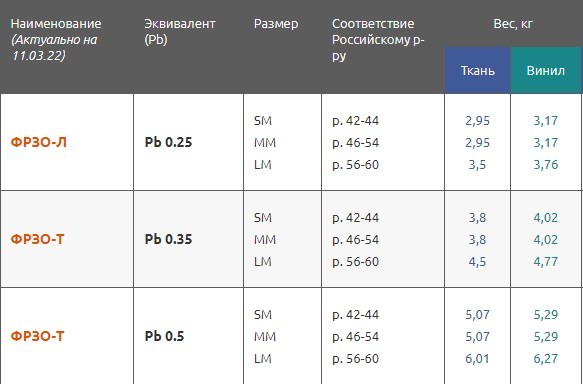Screen dimensions: 583x384
Task: Click the Актуально на 11.03.22 date note
Action: tap(54, 48)
